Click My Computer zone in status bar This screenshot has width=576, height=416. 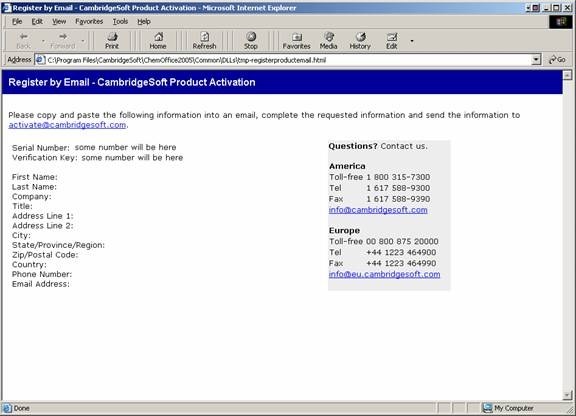point(509,408)
